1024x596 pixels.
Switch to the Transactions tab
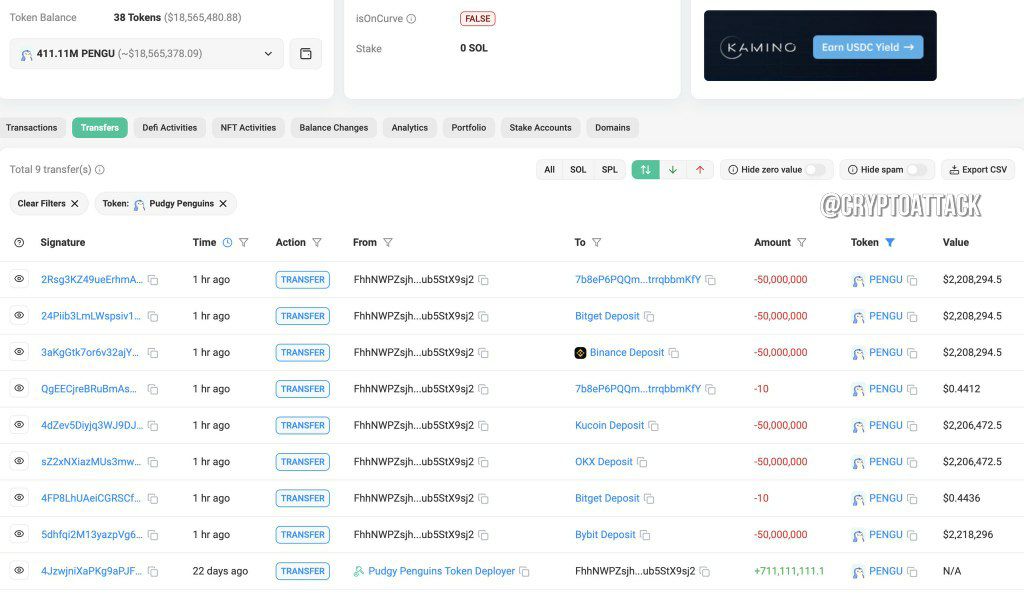point(31,128)
